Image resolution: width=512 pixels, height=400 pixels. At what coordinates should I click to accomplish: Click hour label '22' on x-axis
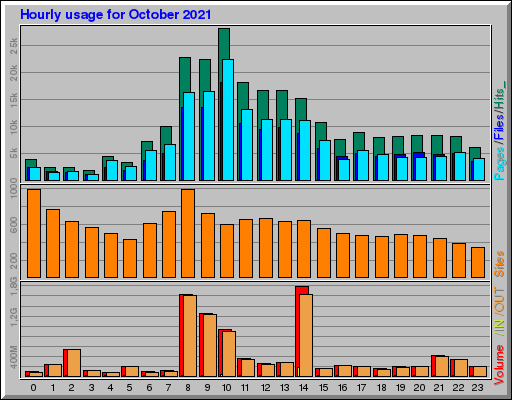tap(458, 388)
